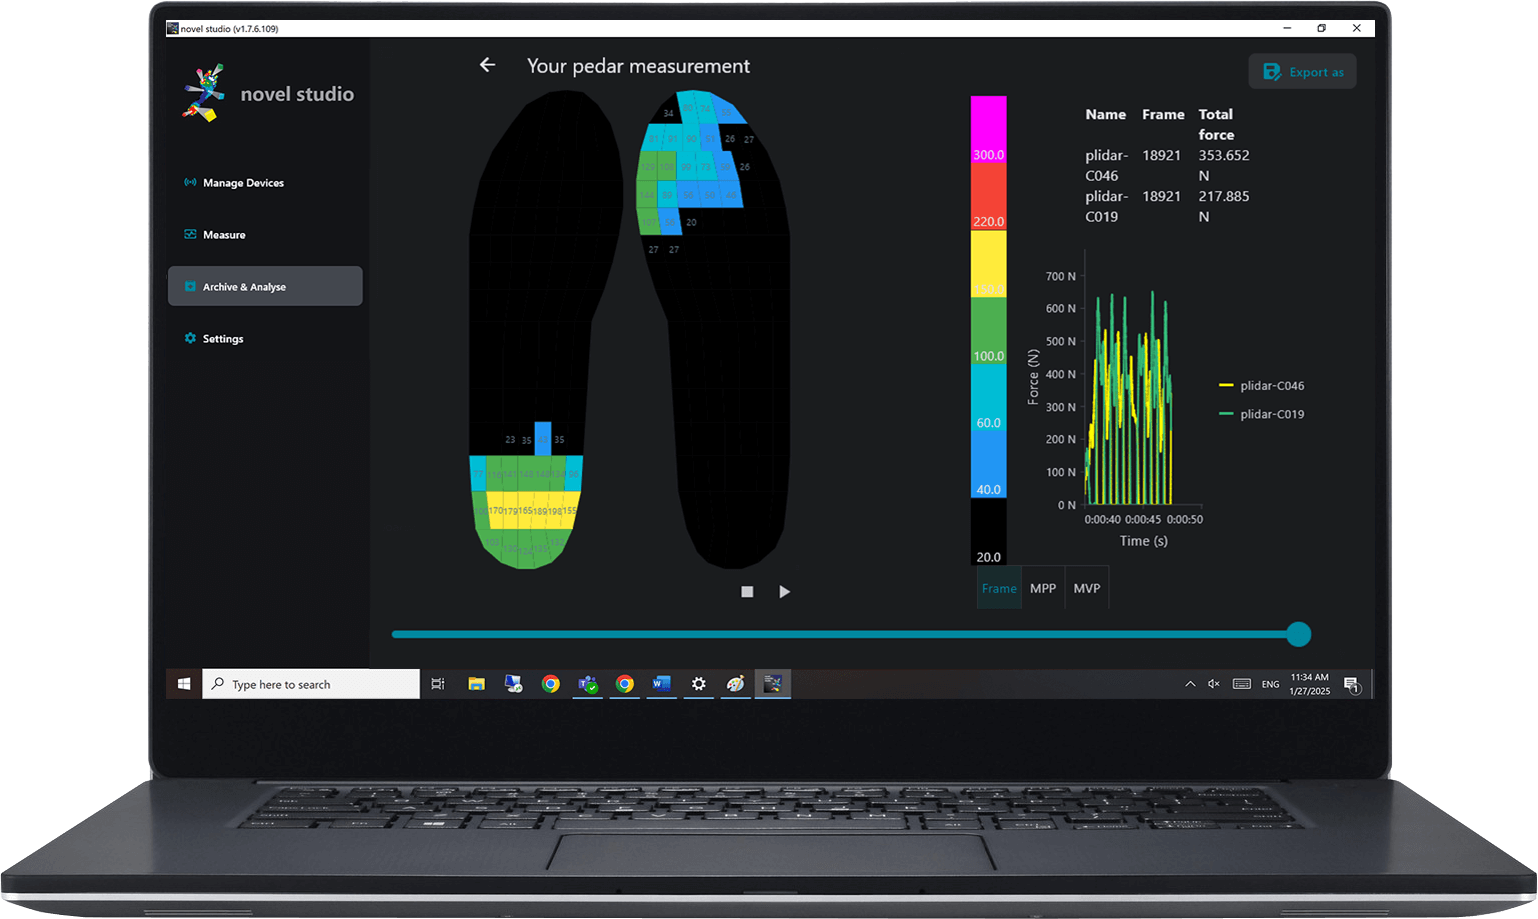
Task: Show hidden system tray icons
Action: 1190,684
